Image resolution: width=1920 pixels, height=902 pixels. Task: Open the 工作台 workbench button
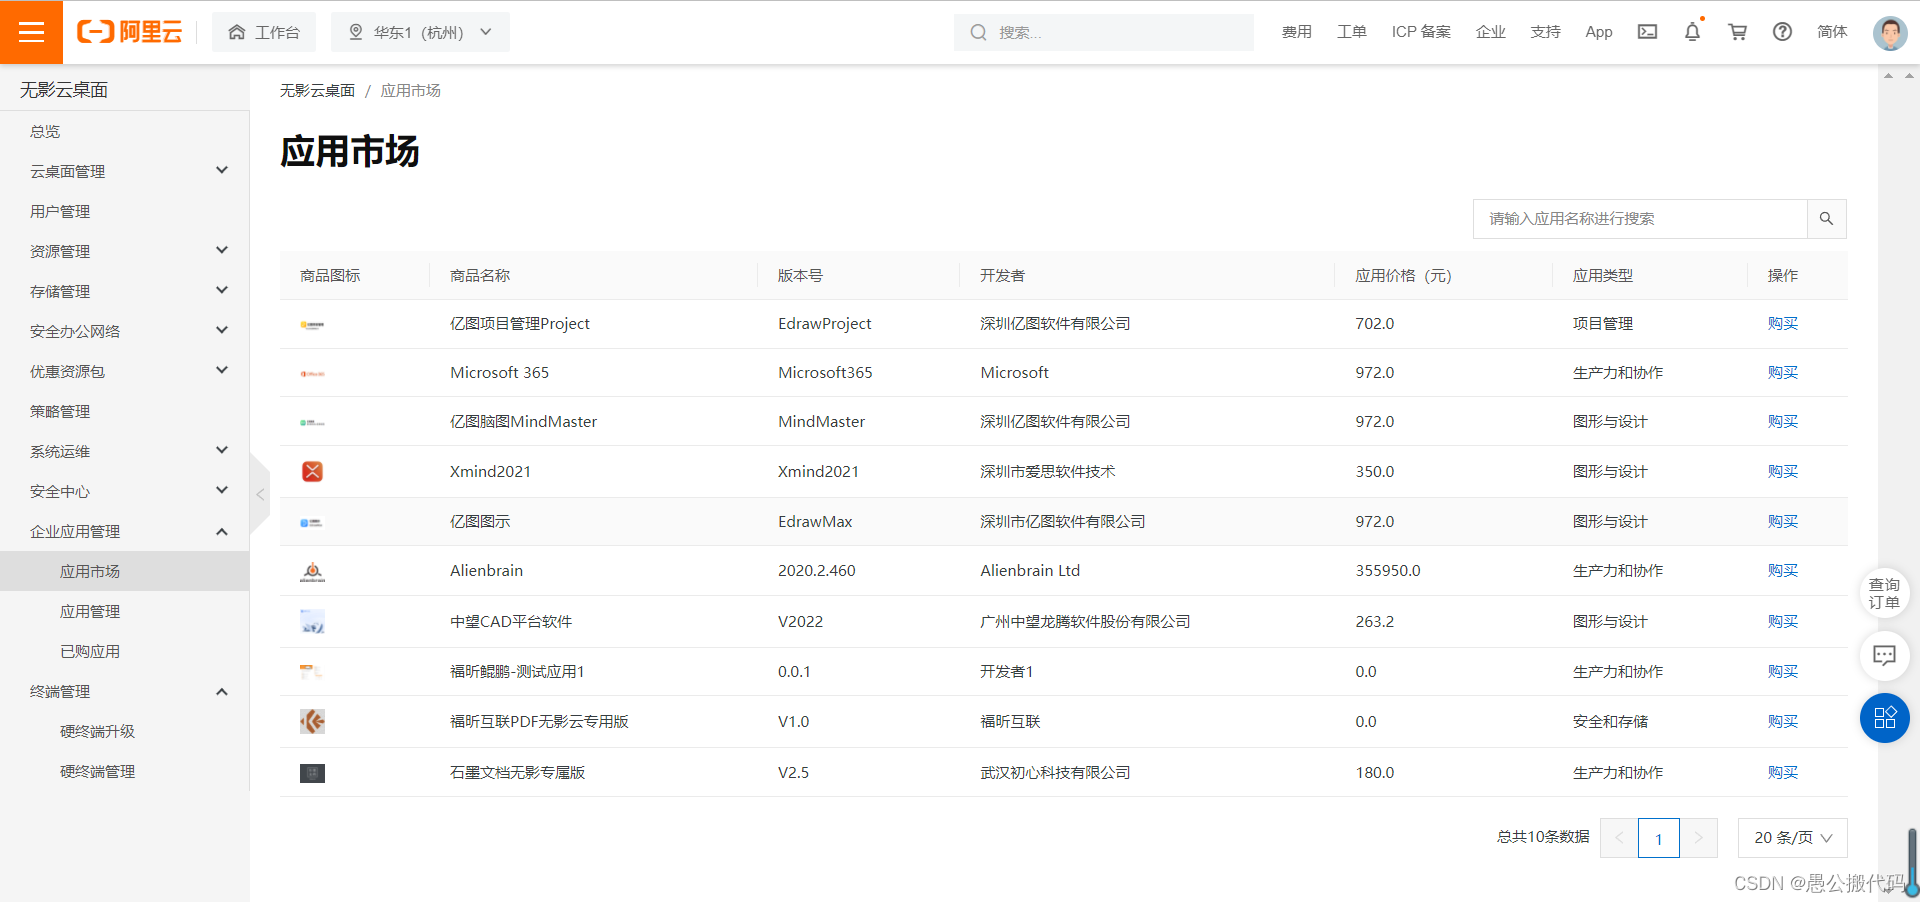[264, 32]
